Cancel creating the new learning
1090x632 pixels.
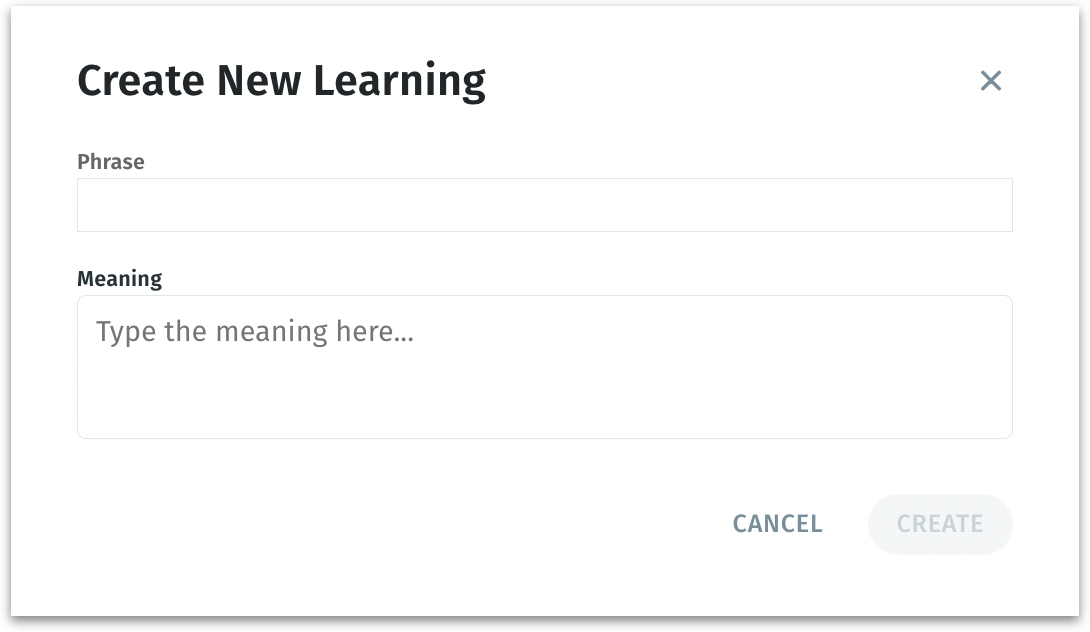(x=777, y=524)
